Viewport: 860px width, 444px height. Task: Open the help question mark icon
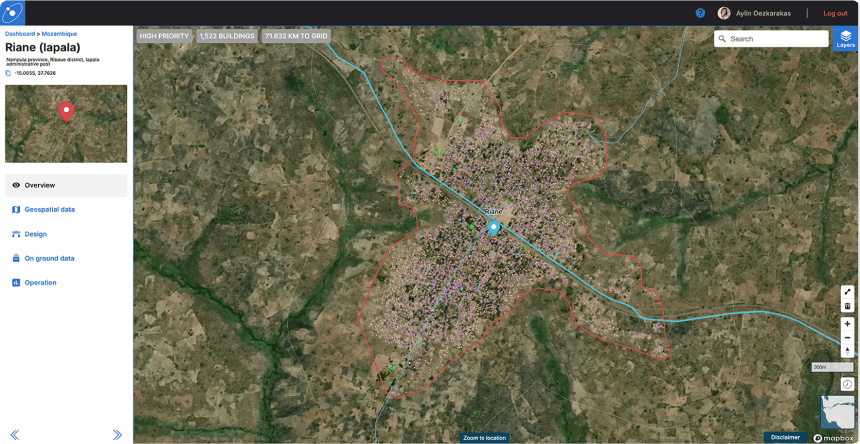700,13
